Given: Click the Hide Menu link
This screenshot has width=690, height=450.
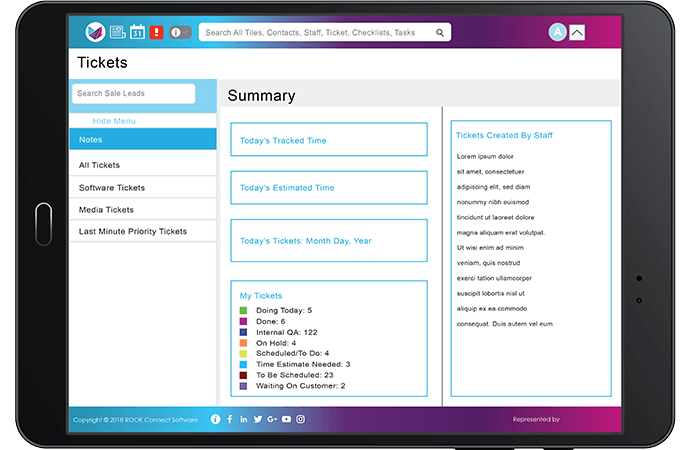Looking at the screenshot, I should [x=114, y=121].
